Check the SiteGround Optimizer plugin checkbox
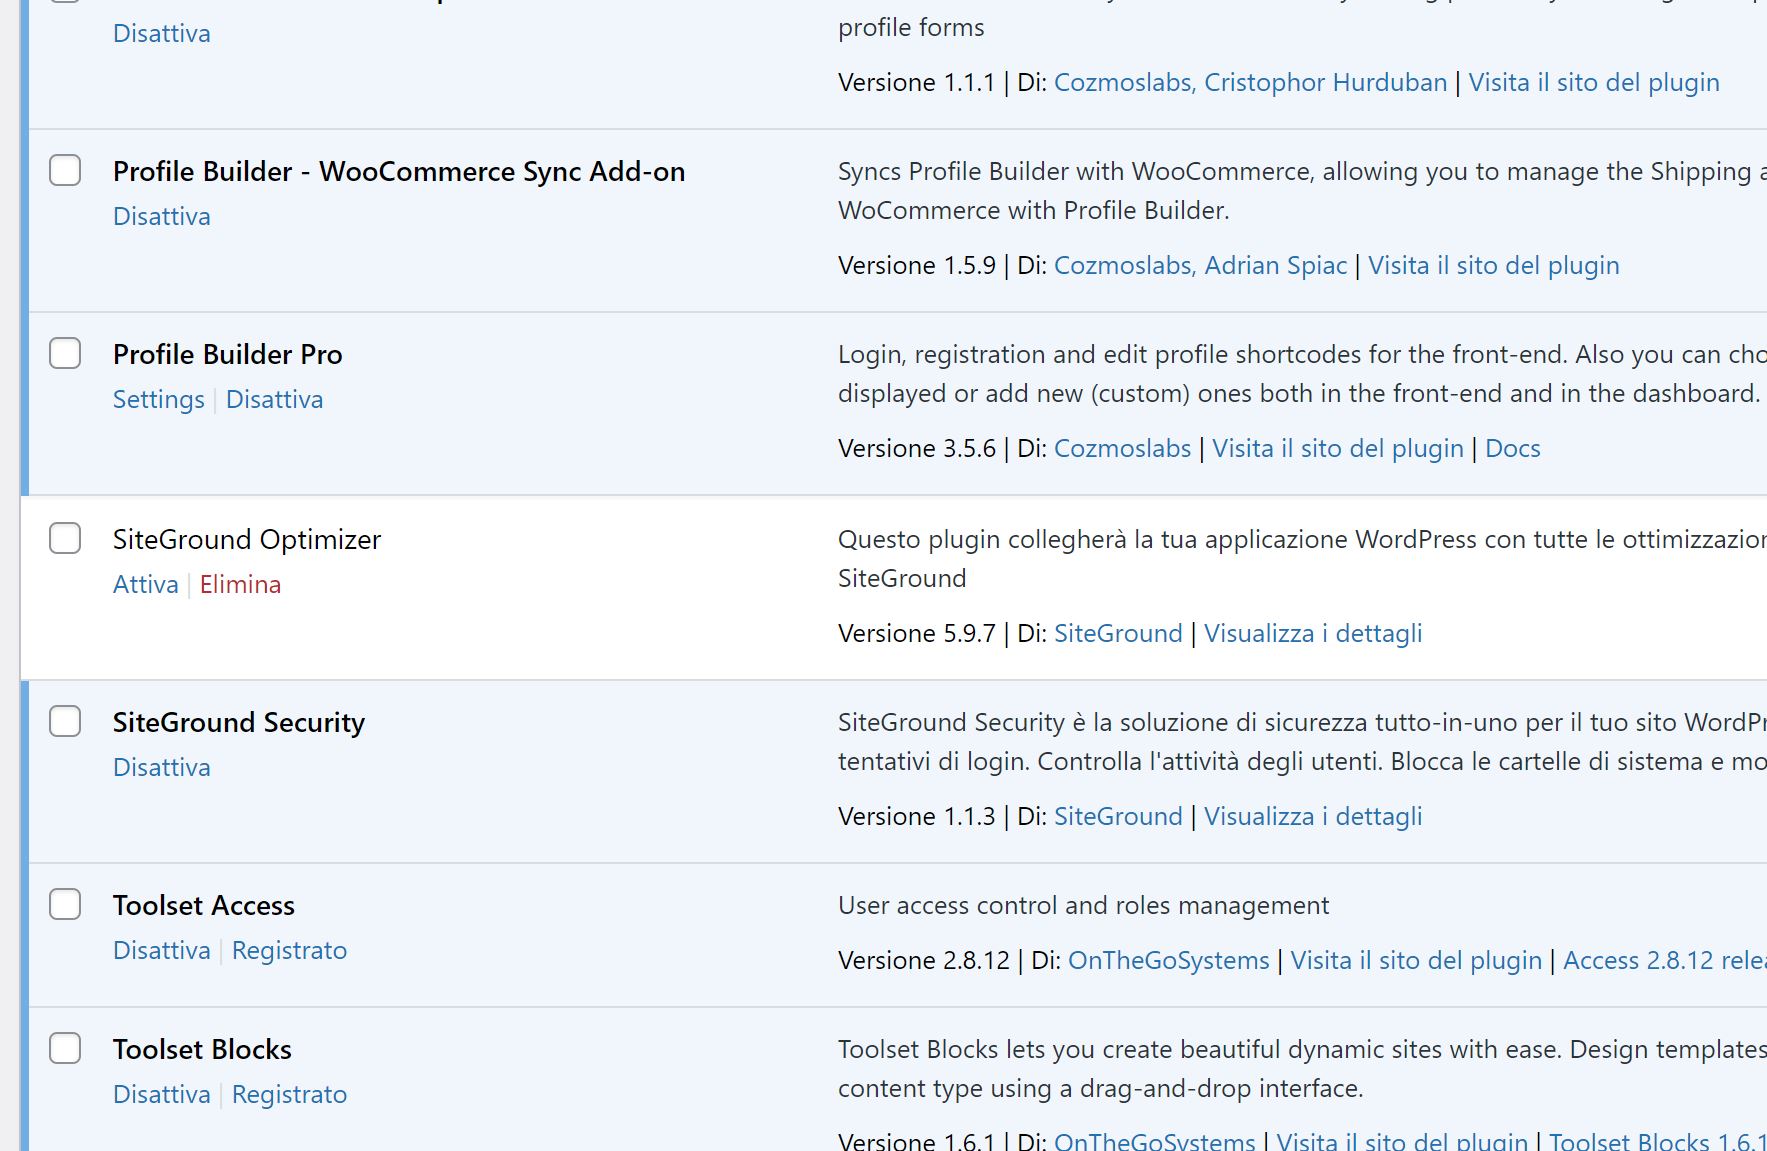Viewport: 1767px width, 1151px height. pyautogui.click(x=65, y=538)
